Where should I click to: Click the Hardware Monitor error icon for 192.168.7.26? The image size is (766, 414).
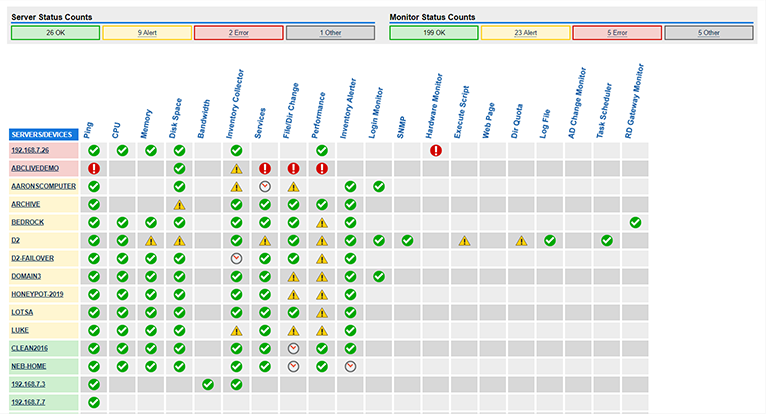click(x=436, y=151)
